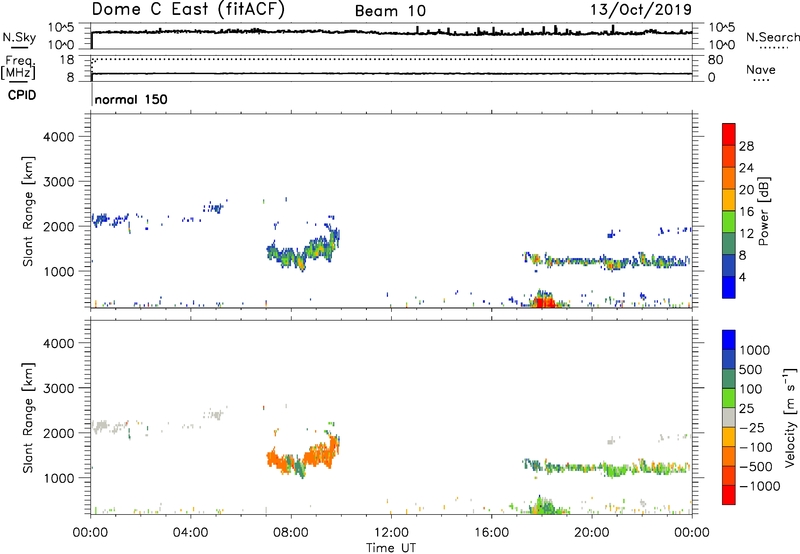Click the 'Nave' legend label
Image resolution: width=800 pixels, height=554 pixels.
tap(761, 69)
